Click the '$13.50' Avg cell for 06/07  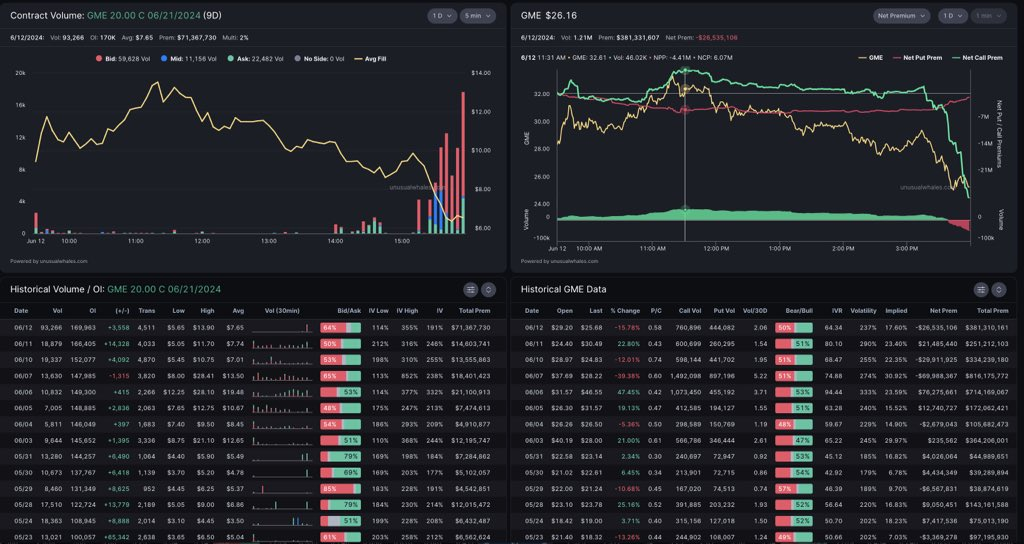pyautogui.click(x=233, y=376)
